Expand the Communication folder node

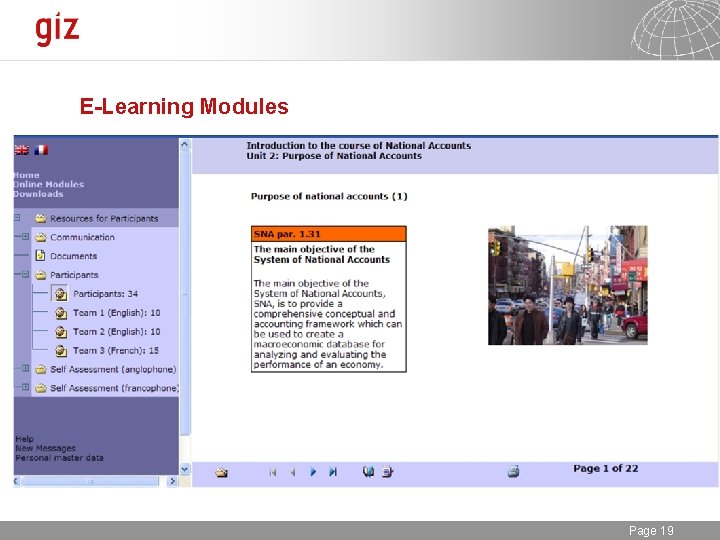click(x=25, y=236)
